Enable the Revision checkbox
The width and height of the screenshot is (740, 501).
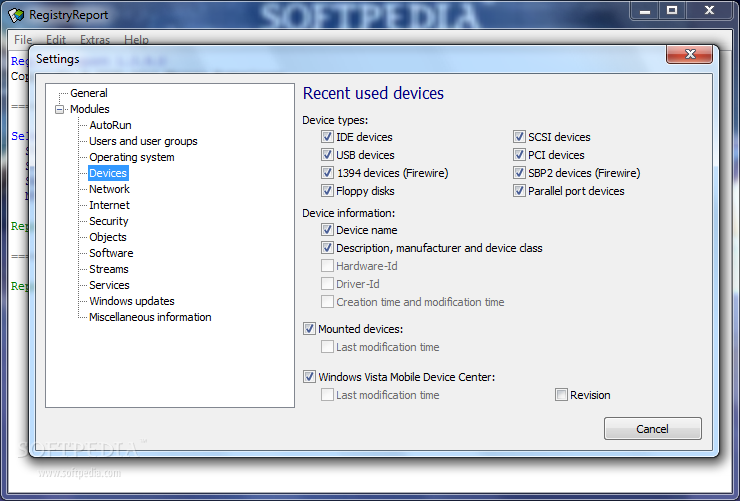pos(561,394)
